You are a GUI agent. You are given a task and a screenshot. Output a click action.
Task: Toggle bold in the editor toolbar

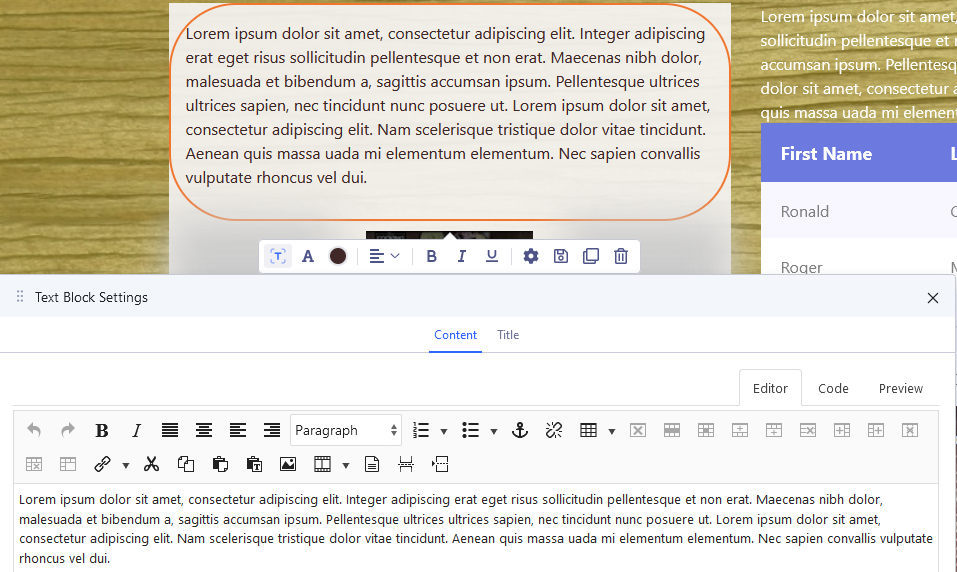click(102, 431)
